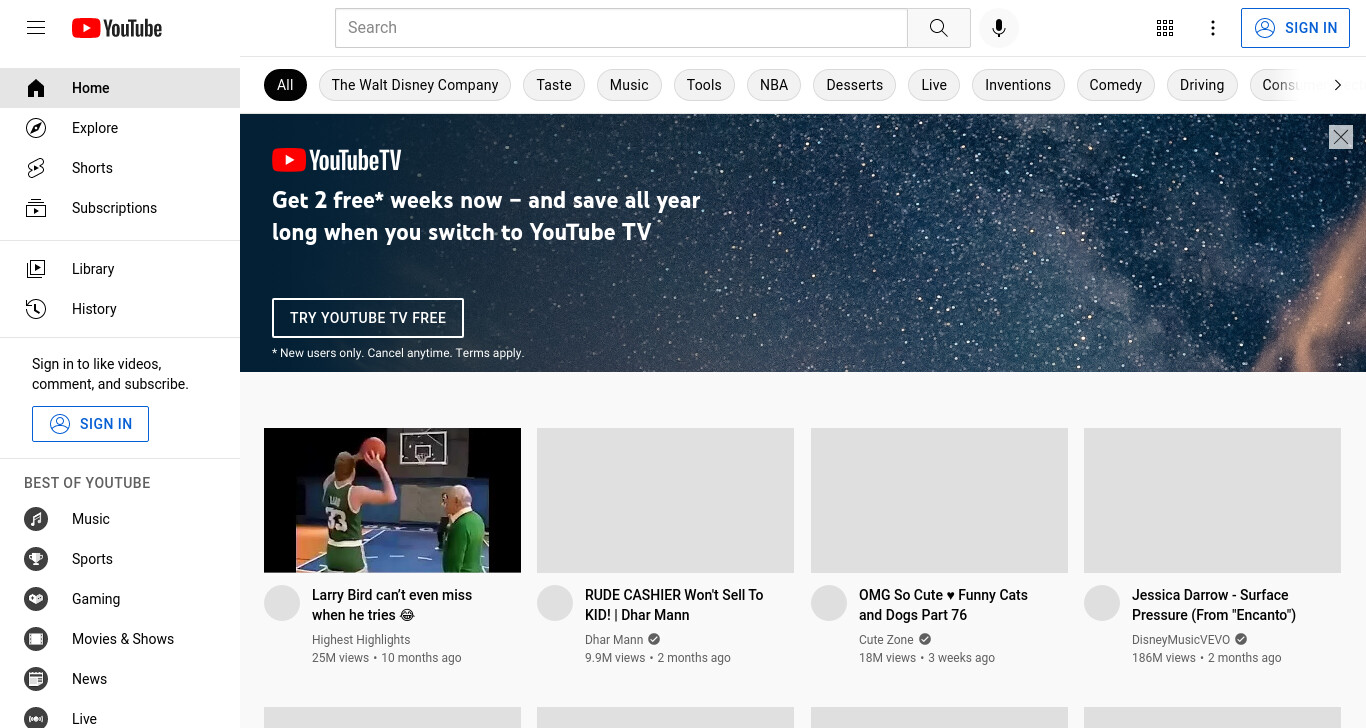Image resolution: width=1366 pixels, height=728 pixels.
Task: Select the NBA filter chip
Action: tap(774, 85)
